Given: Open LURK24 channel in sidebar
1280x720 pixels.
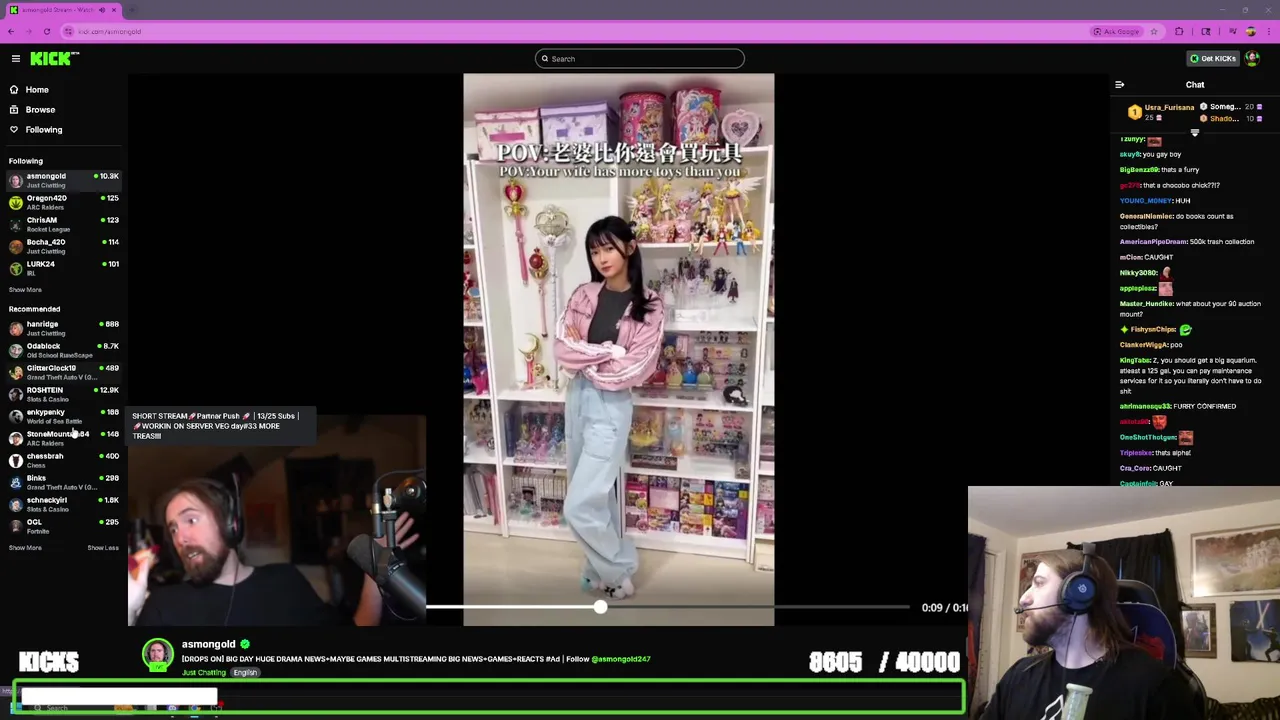Looking at the screenshot, I should coord(63,268).
